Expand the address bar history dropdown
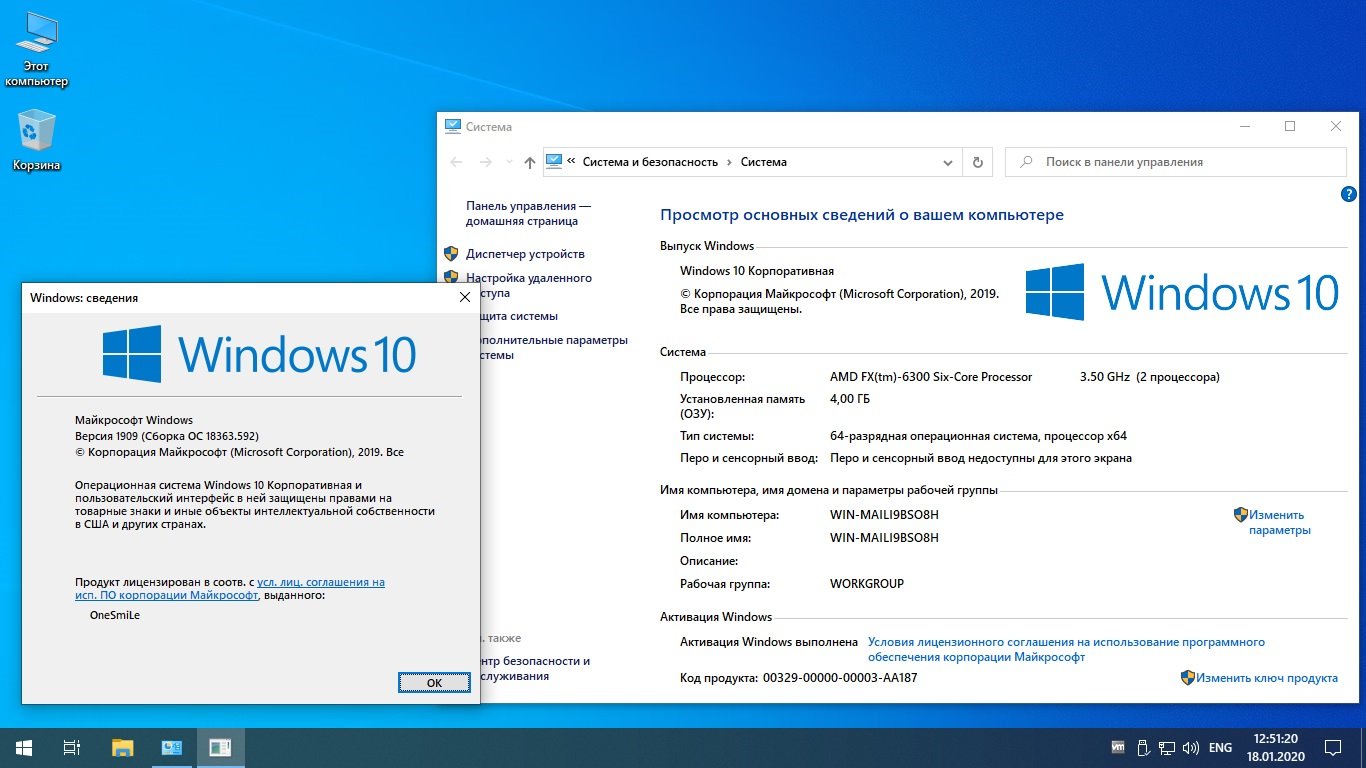This screenshot has height=768, width=1366. pos(948,162)
